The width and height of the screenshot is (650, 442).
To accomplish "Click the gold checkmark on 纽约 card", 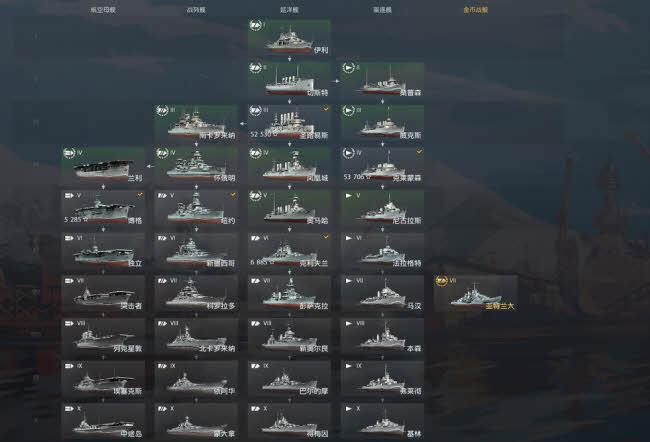I will point(233,194).
